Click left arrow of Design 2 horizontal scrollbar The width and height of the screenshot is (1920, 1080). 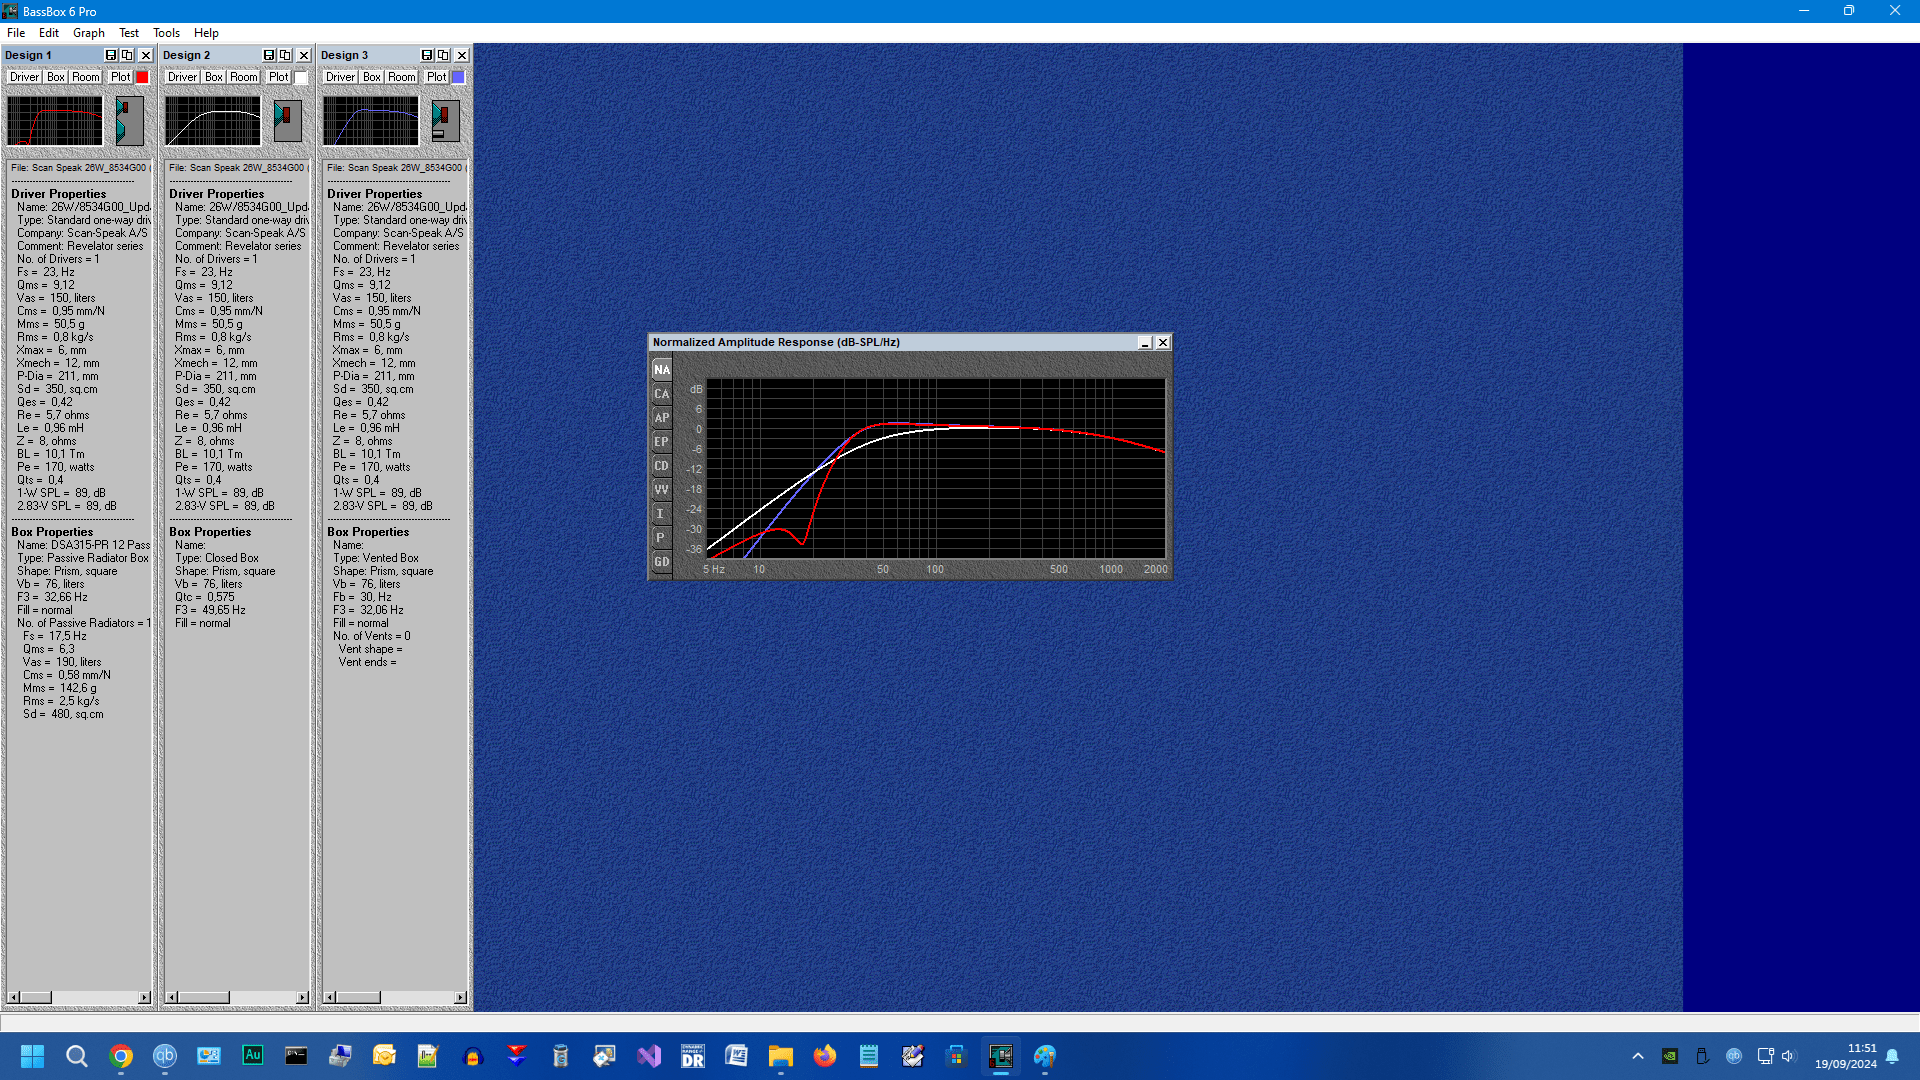[x=171, y=997]
